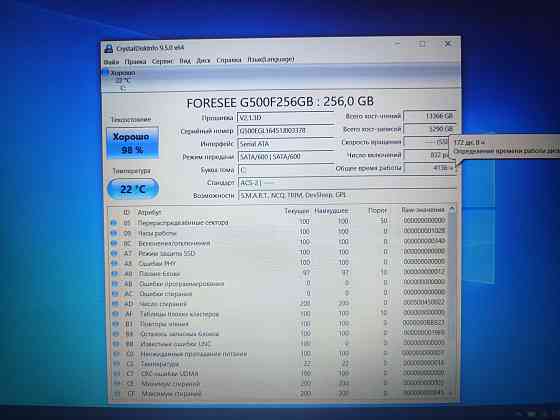Click the Порог column header
560x420 pixels.
point(377,211)
